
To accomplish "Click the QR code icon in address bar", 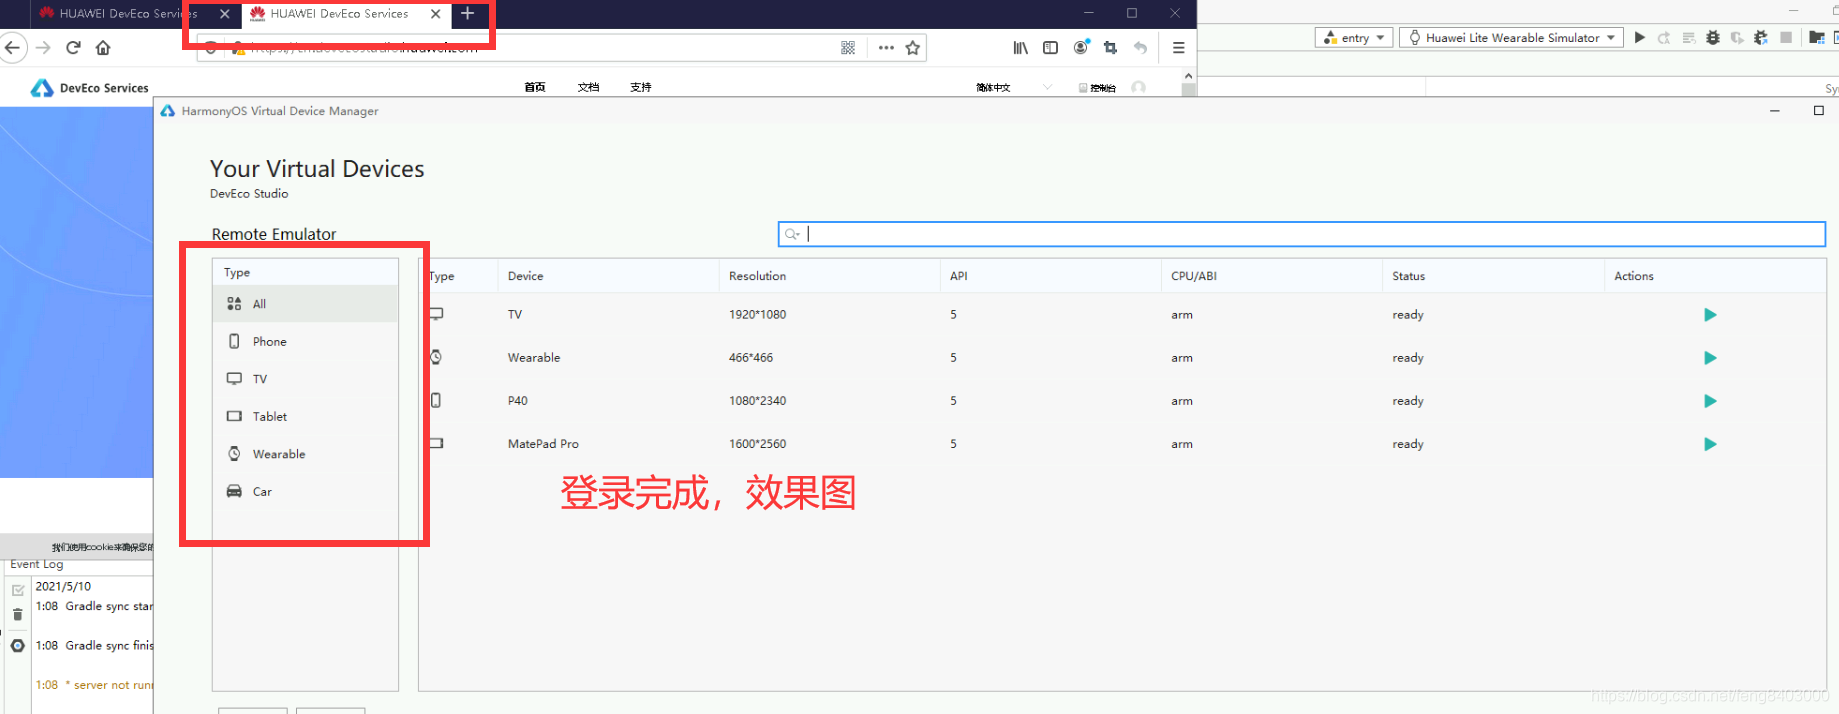I will [x=848, y=48].
